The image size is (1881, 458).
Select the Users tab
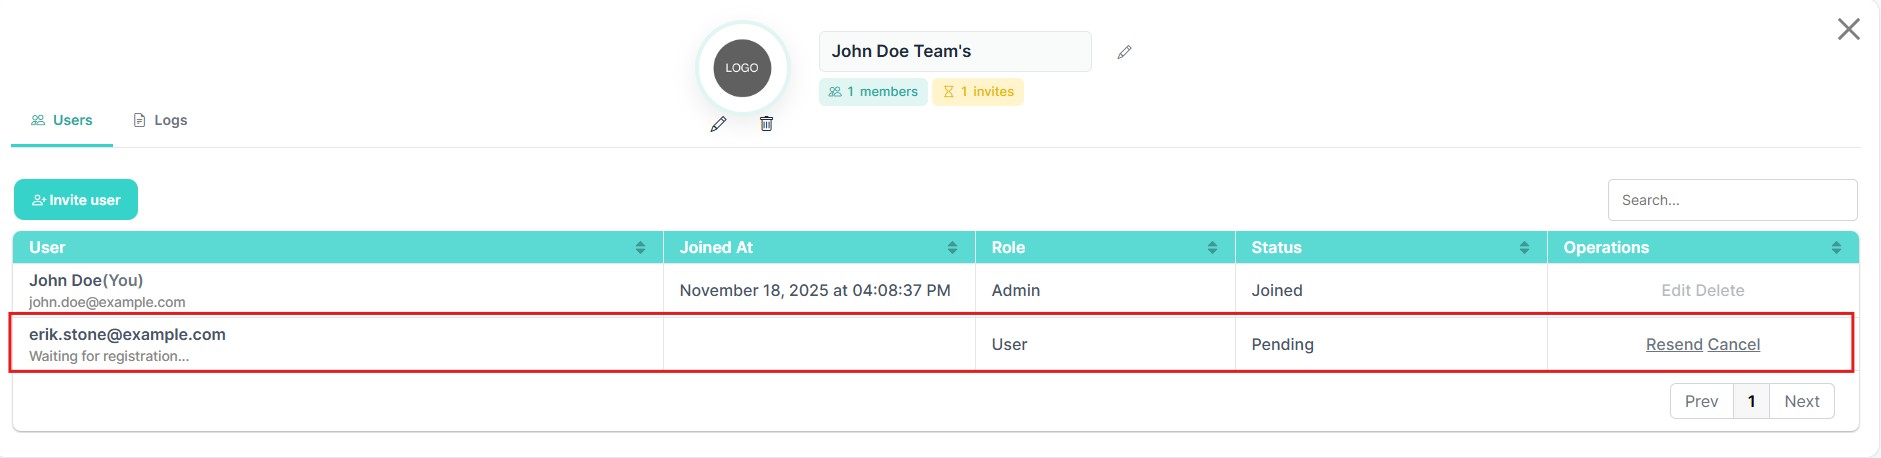[x=62, y=120]
